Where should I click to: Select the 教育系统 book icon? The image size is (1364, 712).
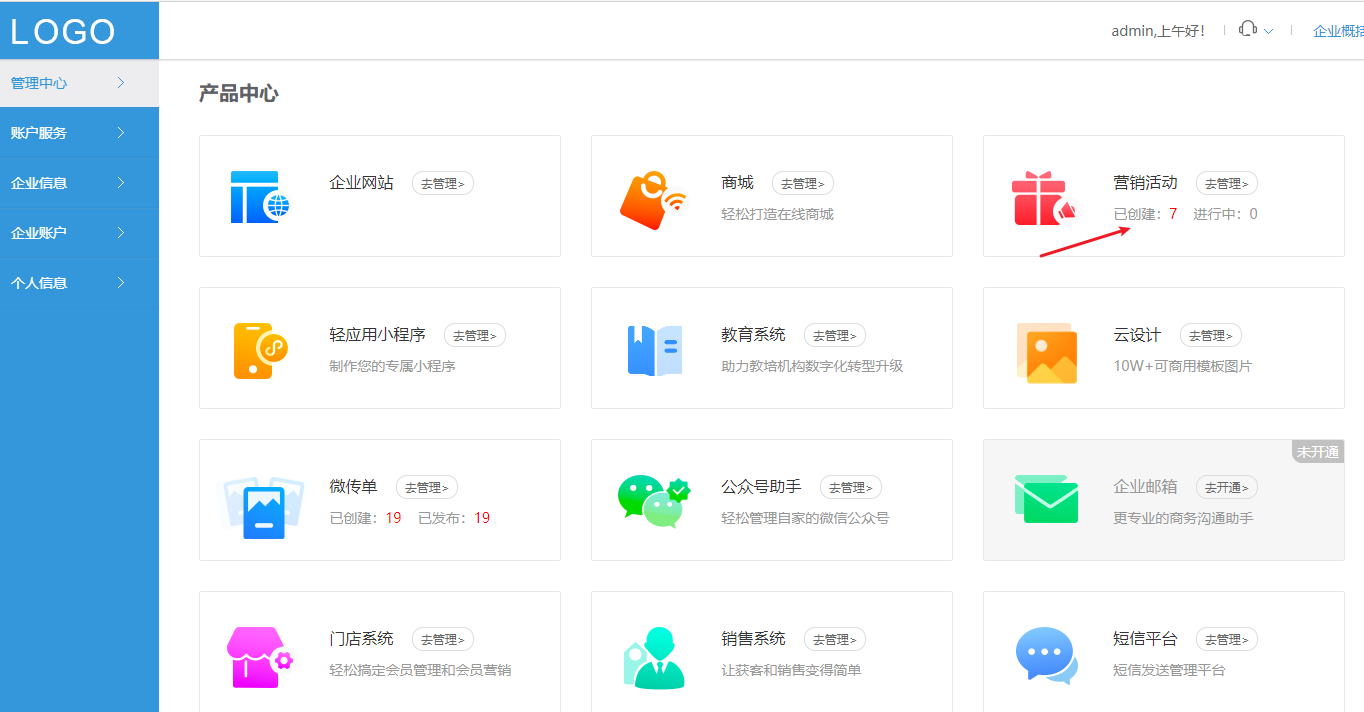655,348
